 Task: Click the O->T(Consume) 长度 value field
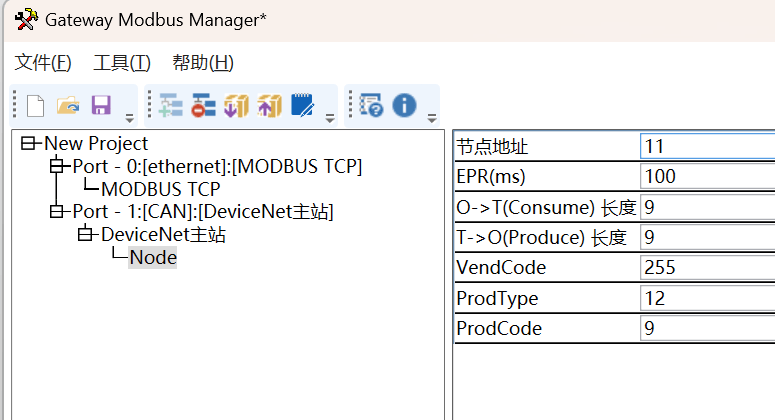(707, 207)
